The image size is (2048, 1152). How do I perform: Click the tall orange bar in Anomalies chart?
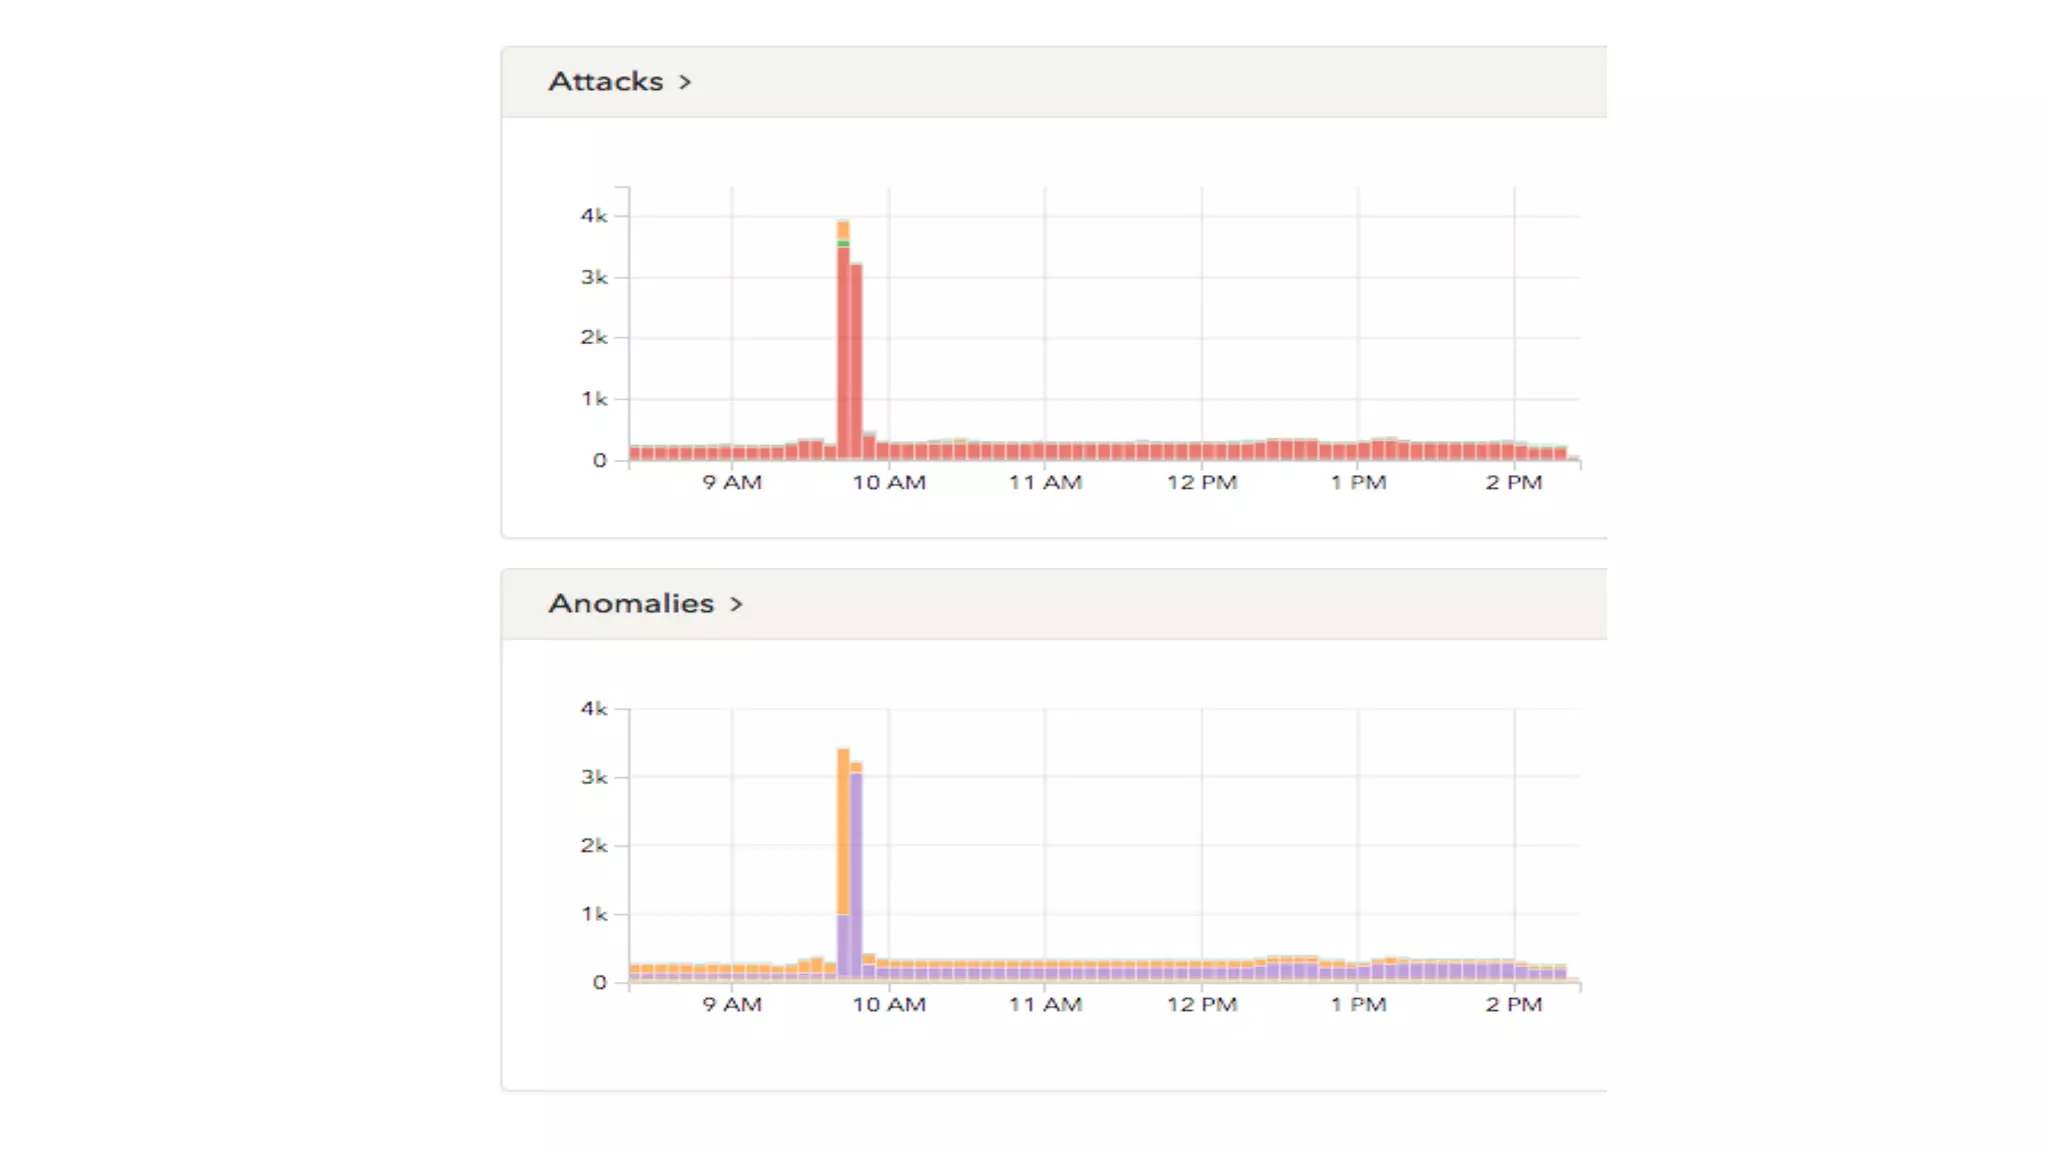coord(843,830)
